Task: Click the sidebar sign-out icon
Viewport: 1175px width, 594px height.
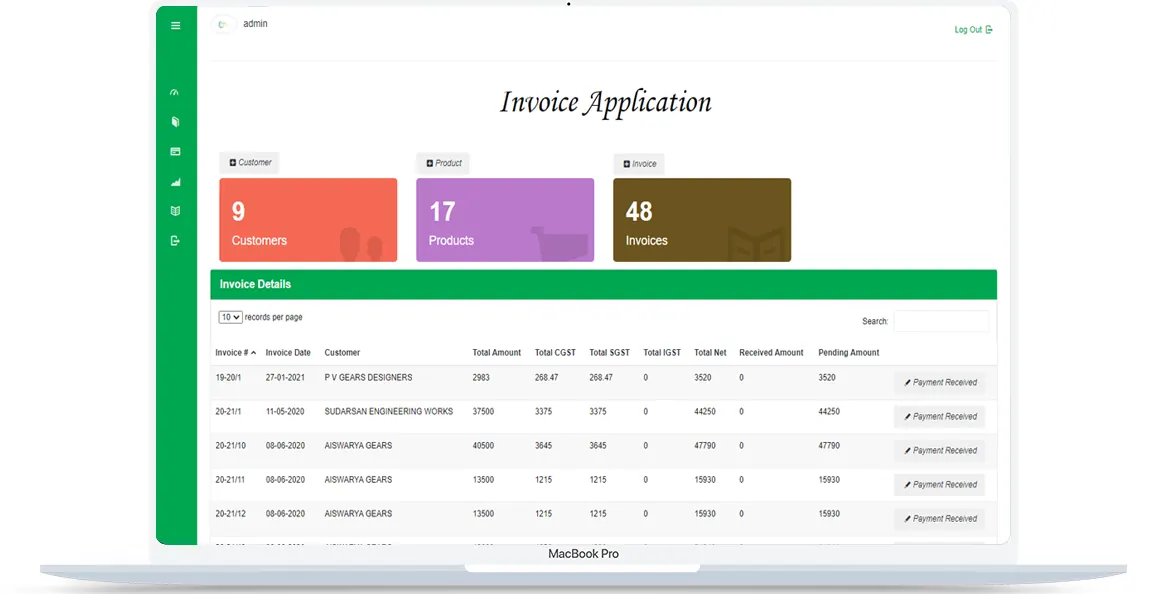Action: pos(175,240)
